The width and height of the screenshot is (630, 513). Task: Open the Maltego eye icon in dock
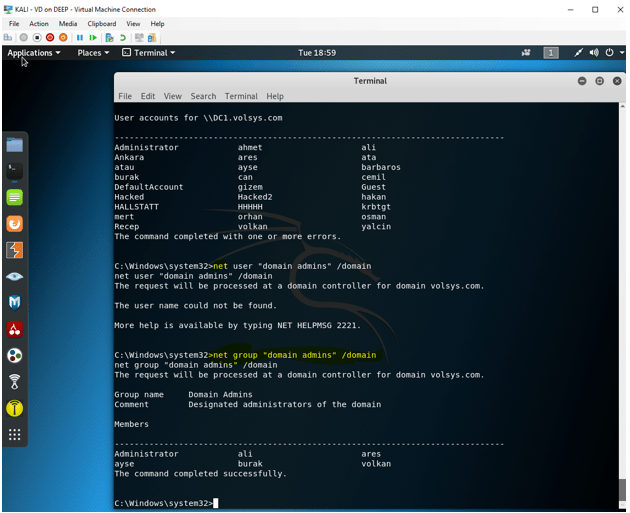coord(14,276)
